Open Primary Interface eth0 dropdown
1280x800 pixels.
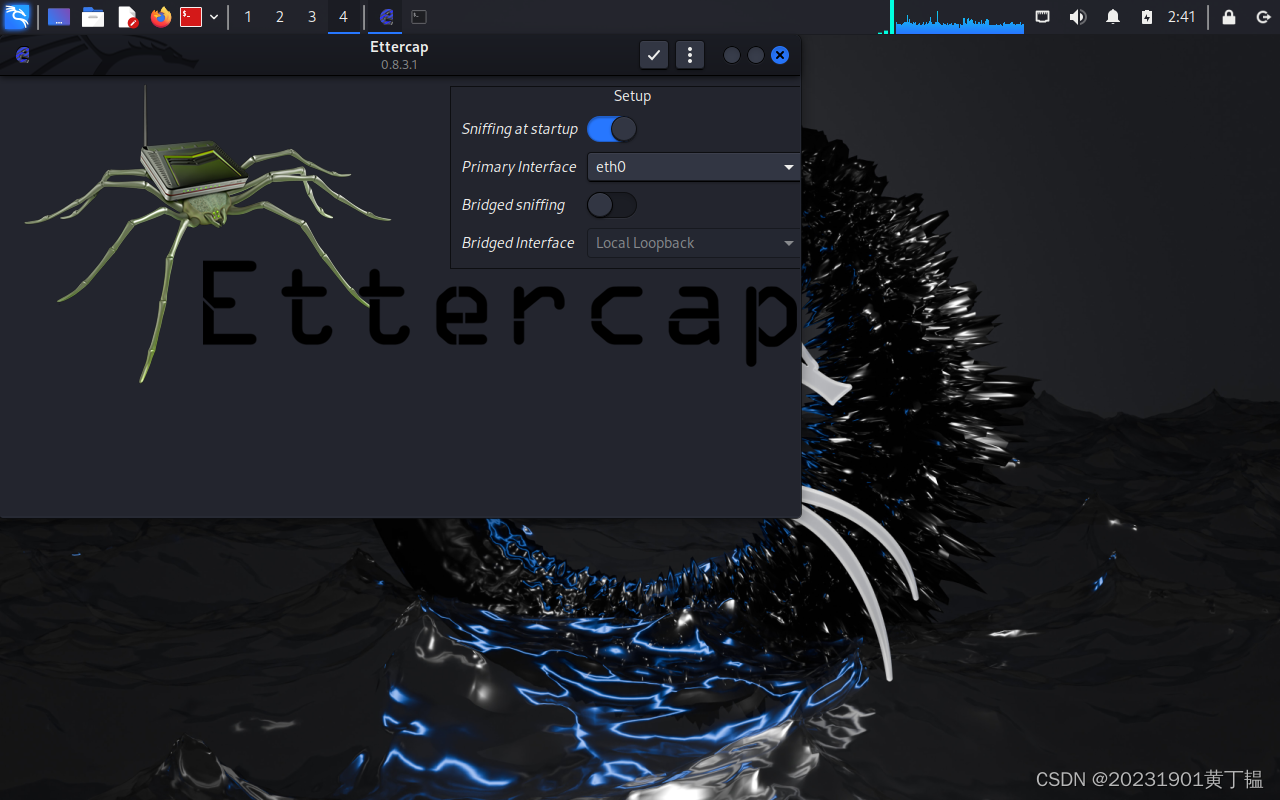(x=694, y=167)
